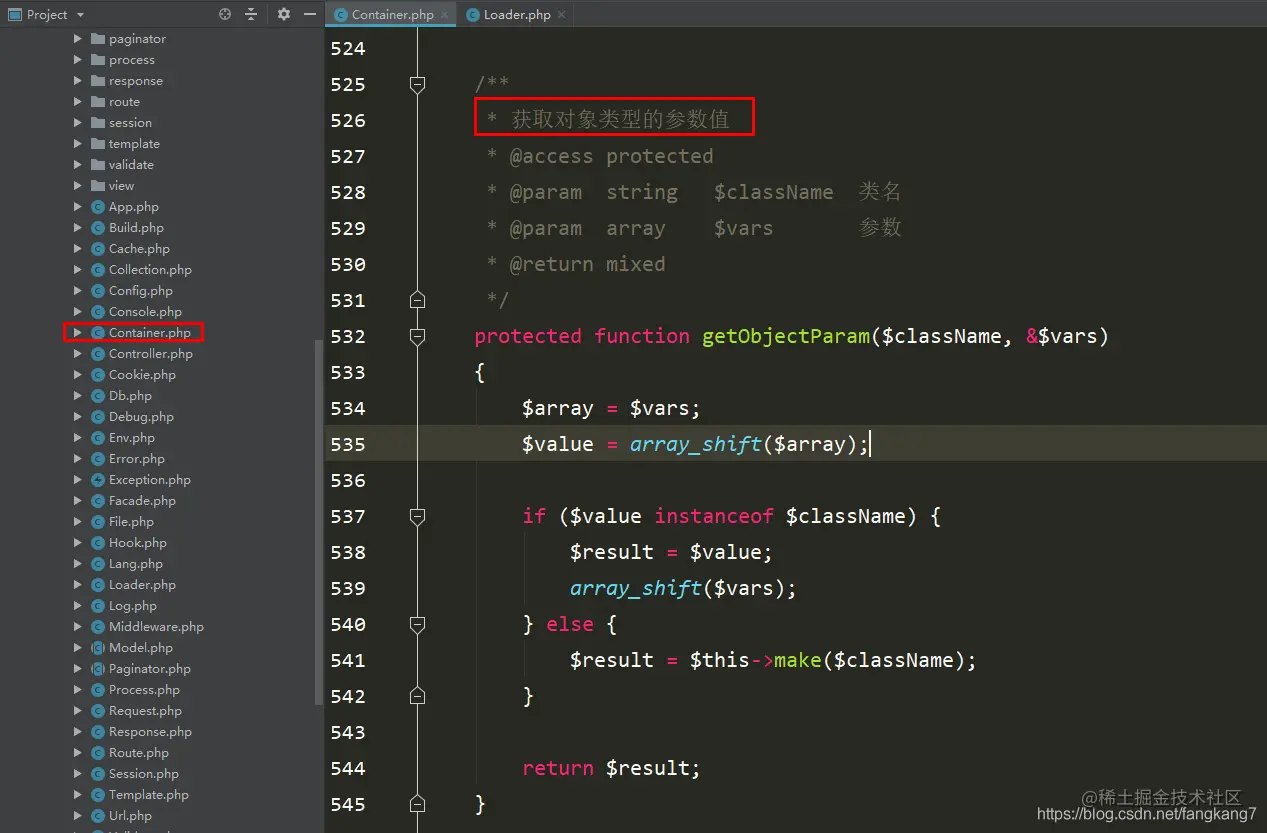Image resolution: width=1267 pixels, height=833 pixels.
Task: Click the Db.php class icon
Action: point(98,396)
